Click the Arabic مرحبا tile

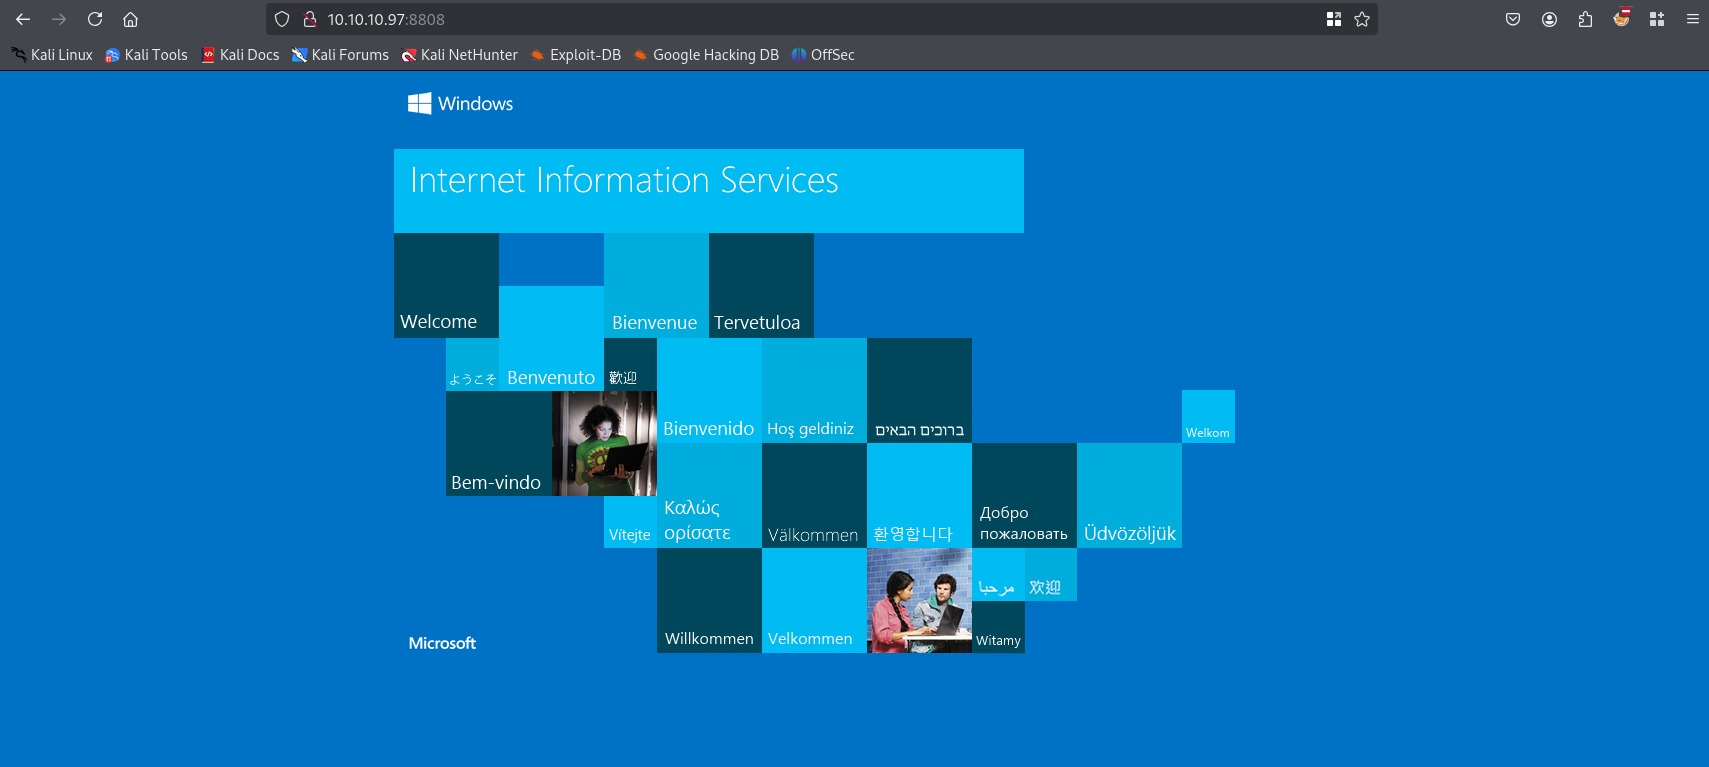(x=998, y=574)
